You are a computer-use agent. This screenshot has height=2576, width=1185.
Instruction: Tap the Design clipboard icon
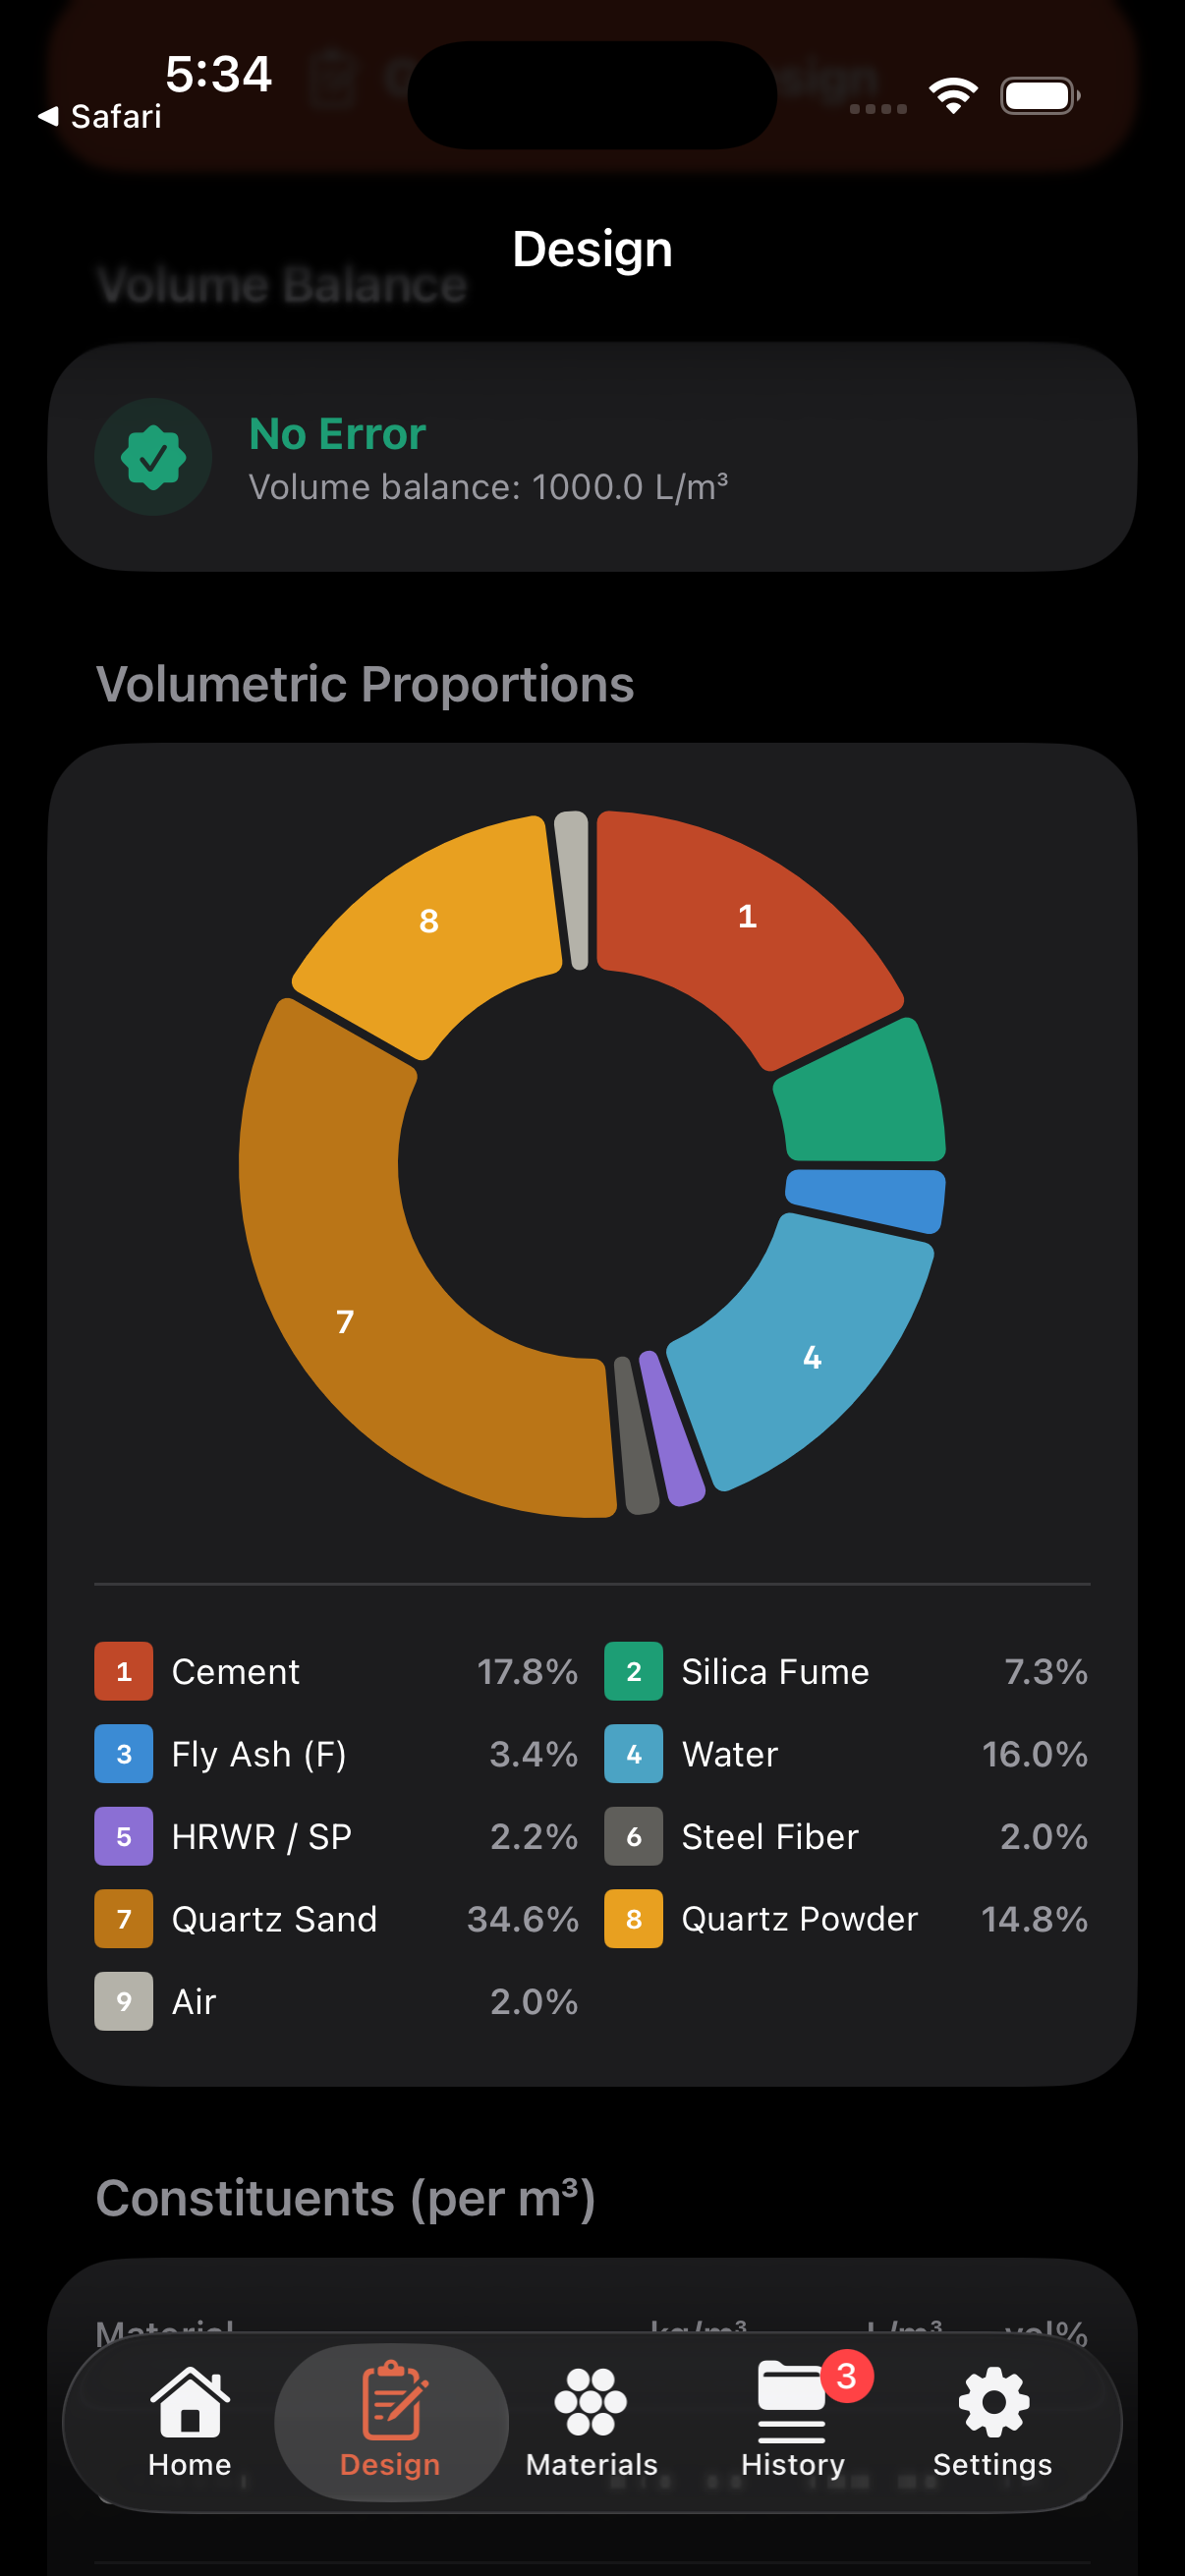(x=391, y=2400)
